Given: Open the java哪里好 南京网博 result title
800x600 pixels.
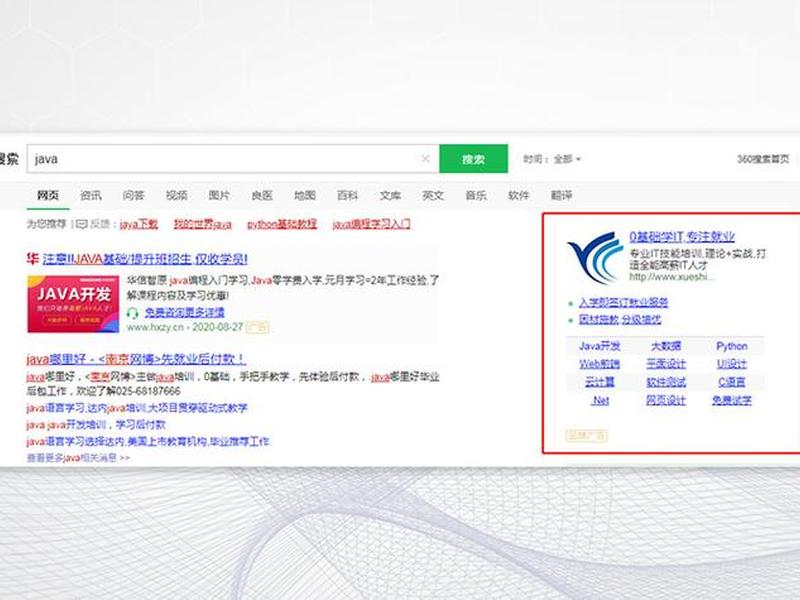Looking at the screenshot, I should tap(136, 359).
